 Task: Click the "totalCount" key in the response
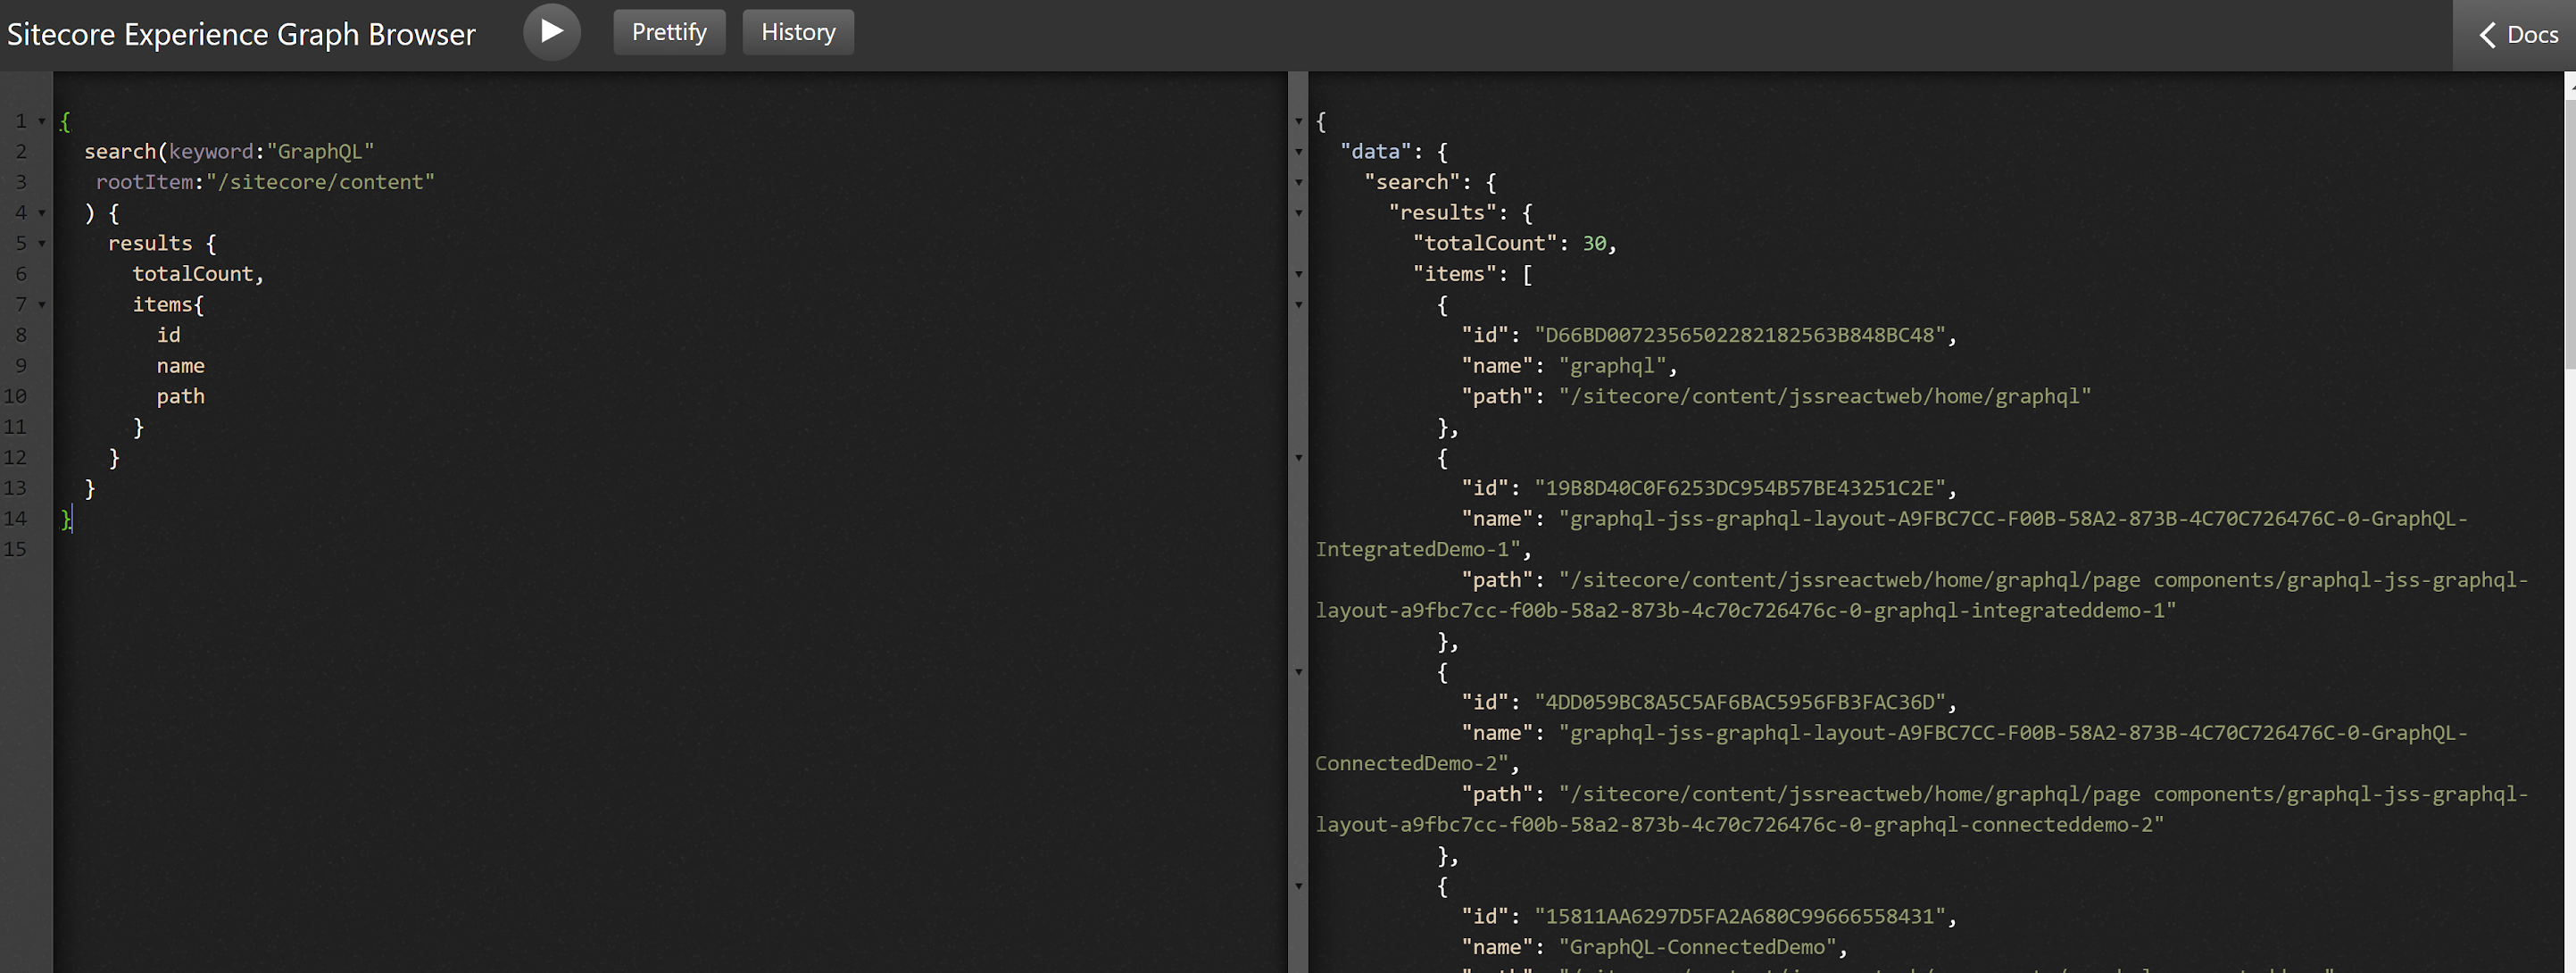pyautogui.click(x=1485, y=243)
